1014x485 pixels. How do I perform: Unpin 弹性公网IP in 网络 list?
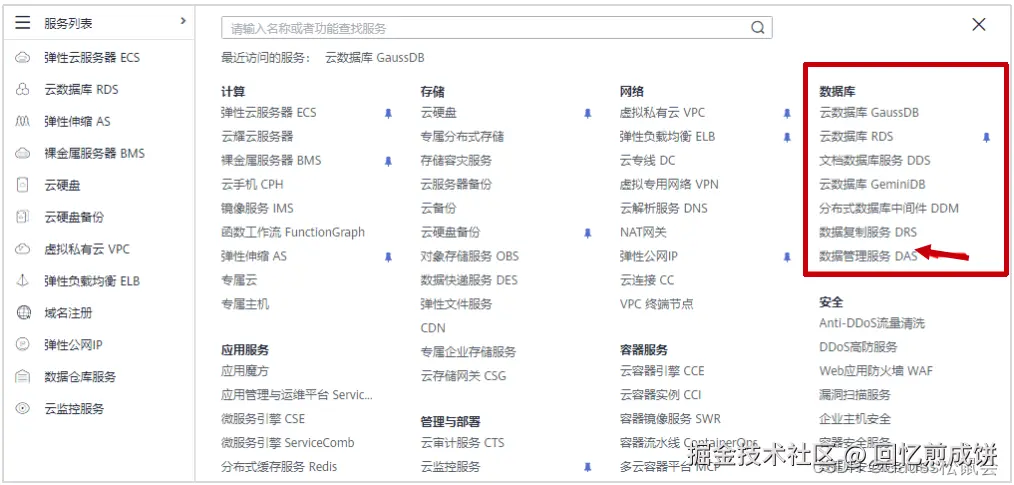(787, 257)
